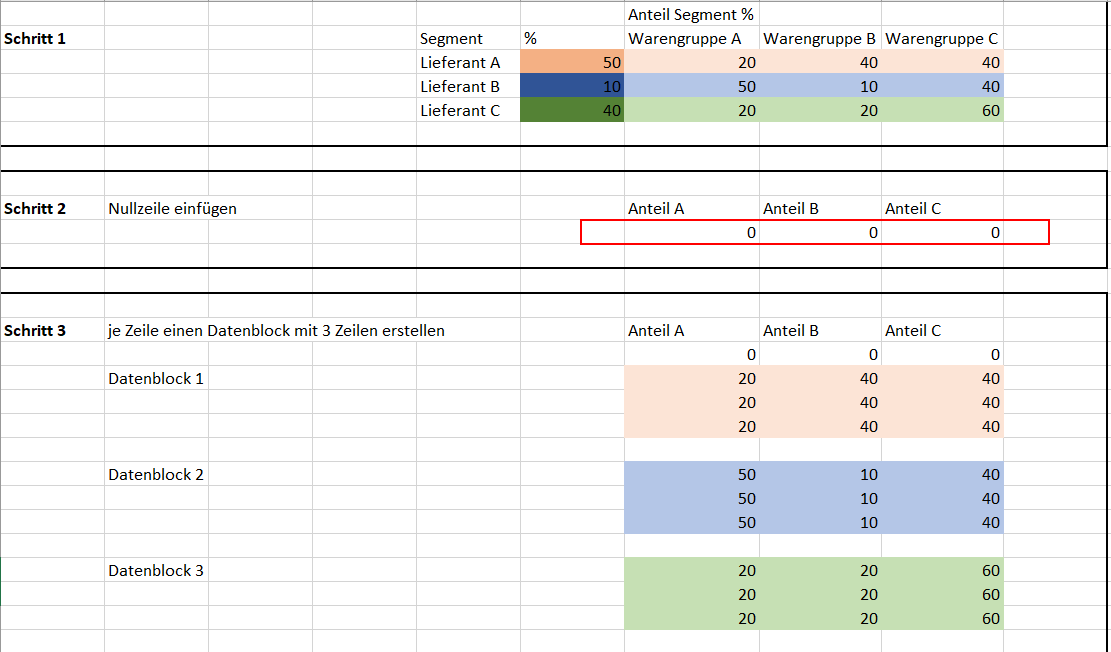Screen dimensions: 1111x652
Task: Click Lieferant C's Warengruppe C value 60
Action: [x=942, y=111]
